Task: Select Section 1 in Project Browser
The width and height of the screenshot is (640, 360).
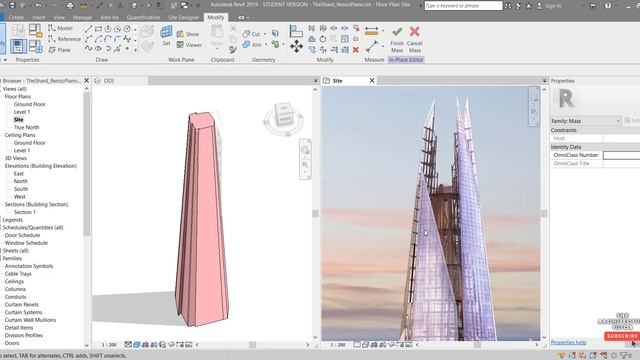Action: click(x=24, y=212)
